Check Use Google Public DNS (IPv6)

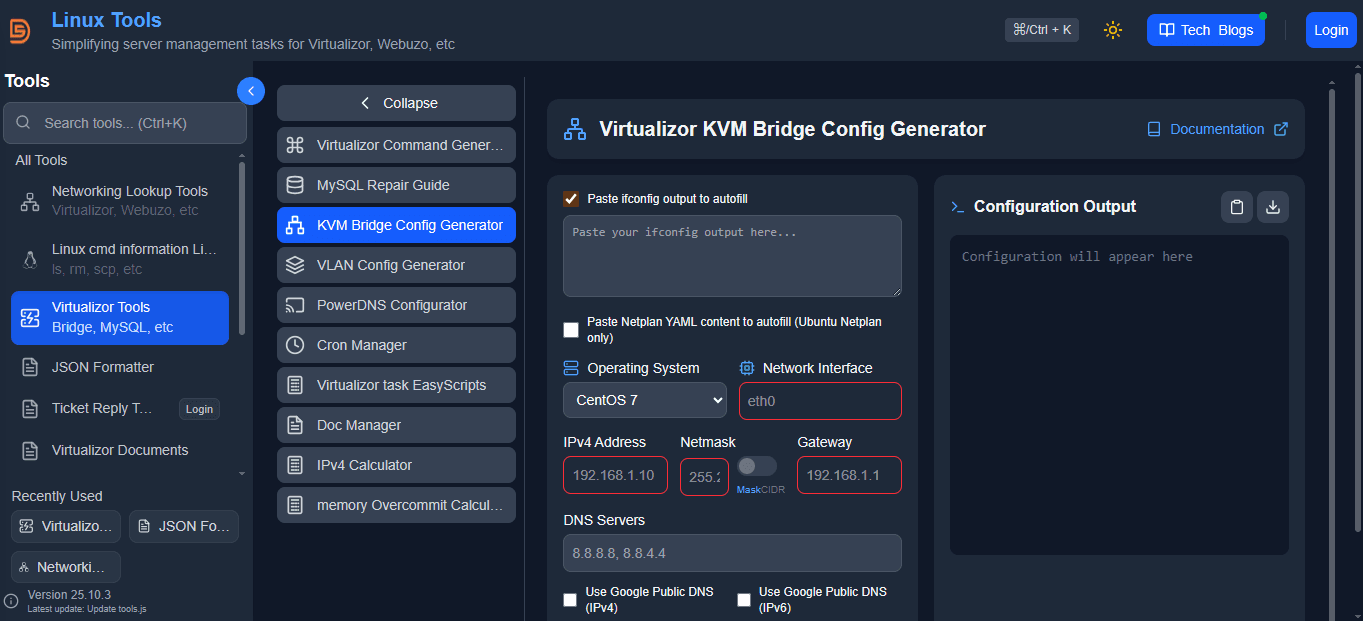[x=744, y=600]
